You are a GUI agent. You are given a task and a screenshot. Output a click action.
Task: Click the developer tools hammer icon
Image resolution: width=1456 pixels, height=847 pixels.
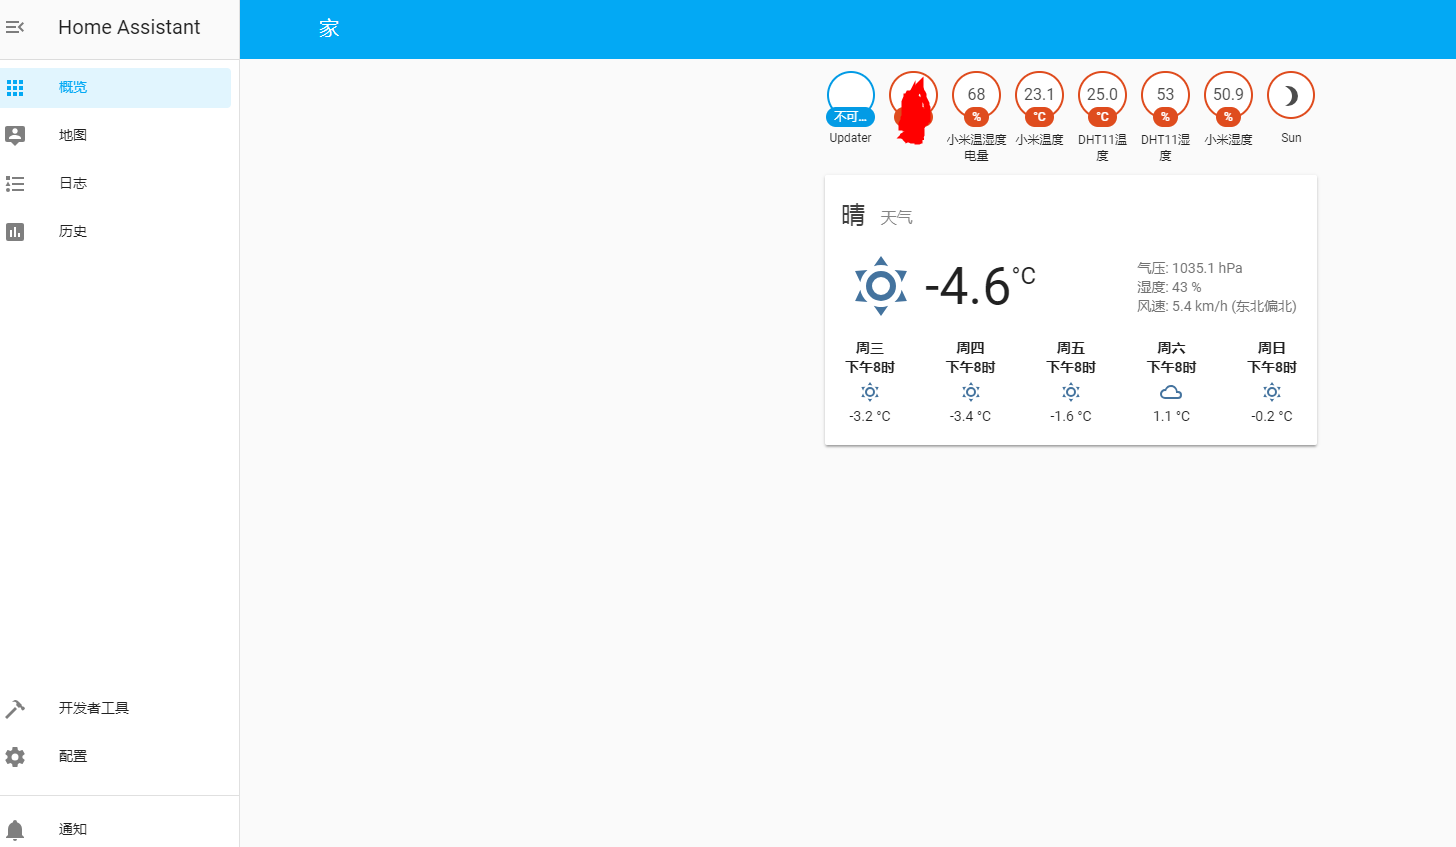tap(15, 709)
